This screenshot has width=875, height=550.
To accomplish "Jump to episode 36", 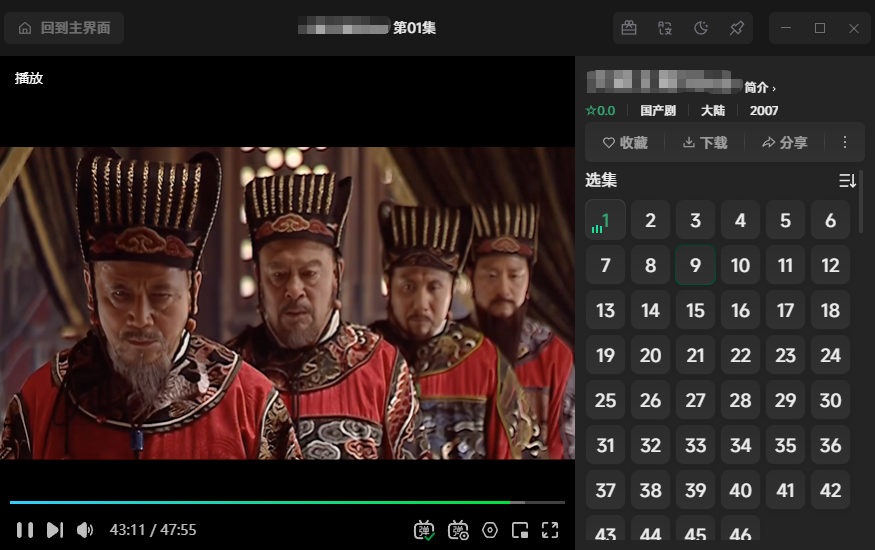I will (x=830, y=445).
